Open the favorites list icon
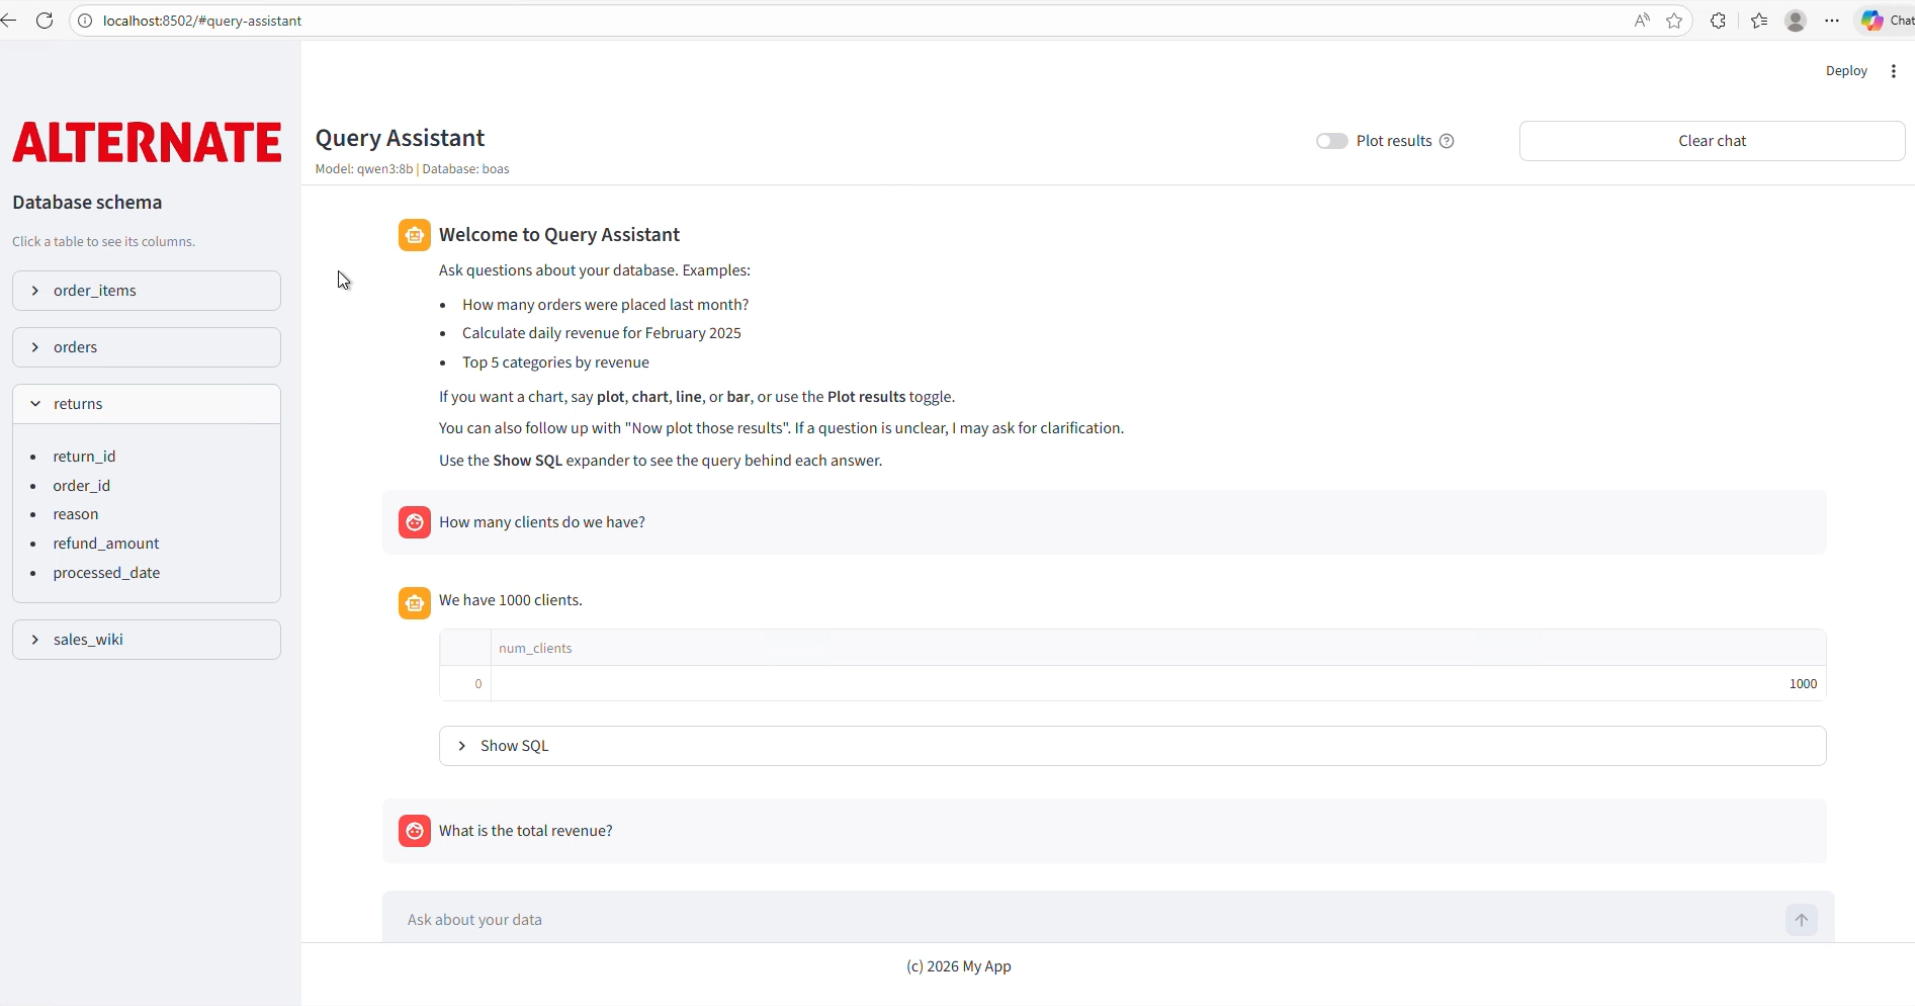 [1760, 21]
